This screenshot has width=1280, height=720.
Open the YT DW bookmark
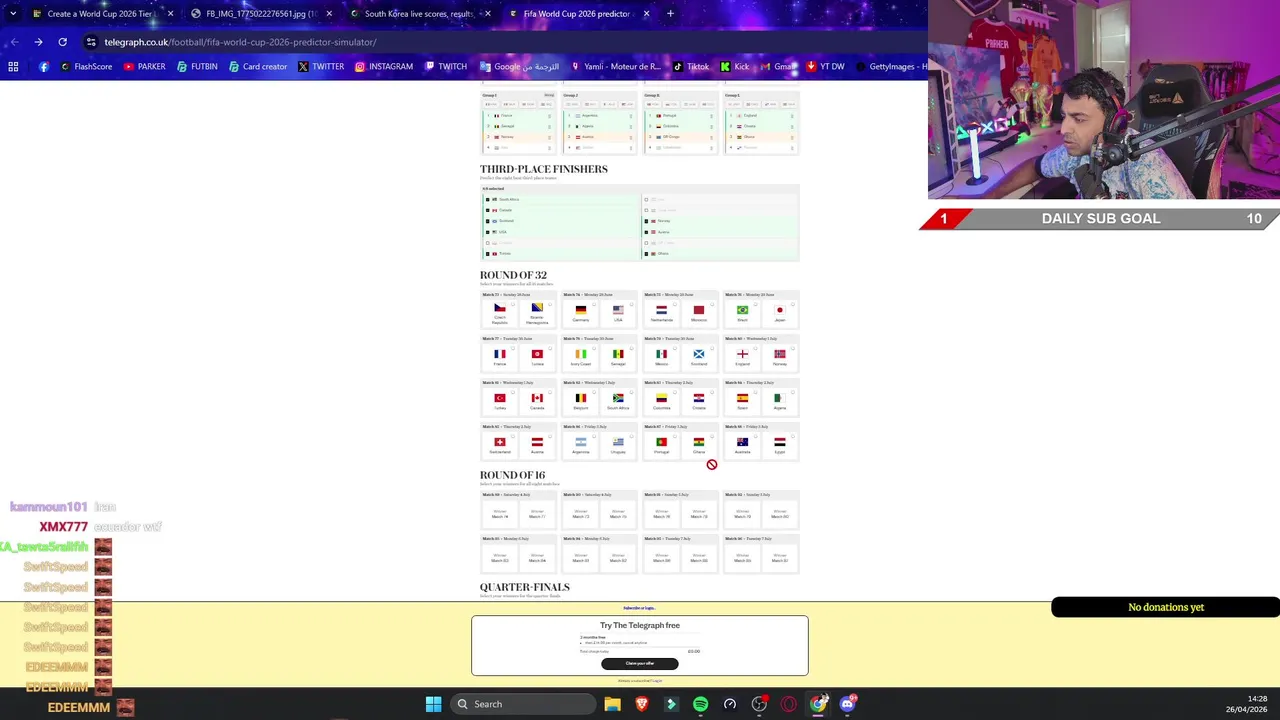[824, 66]
